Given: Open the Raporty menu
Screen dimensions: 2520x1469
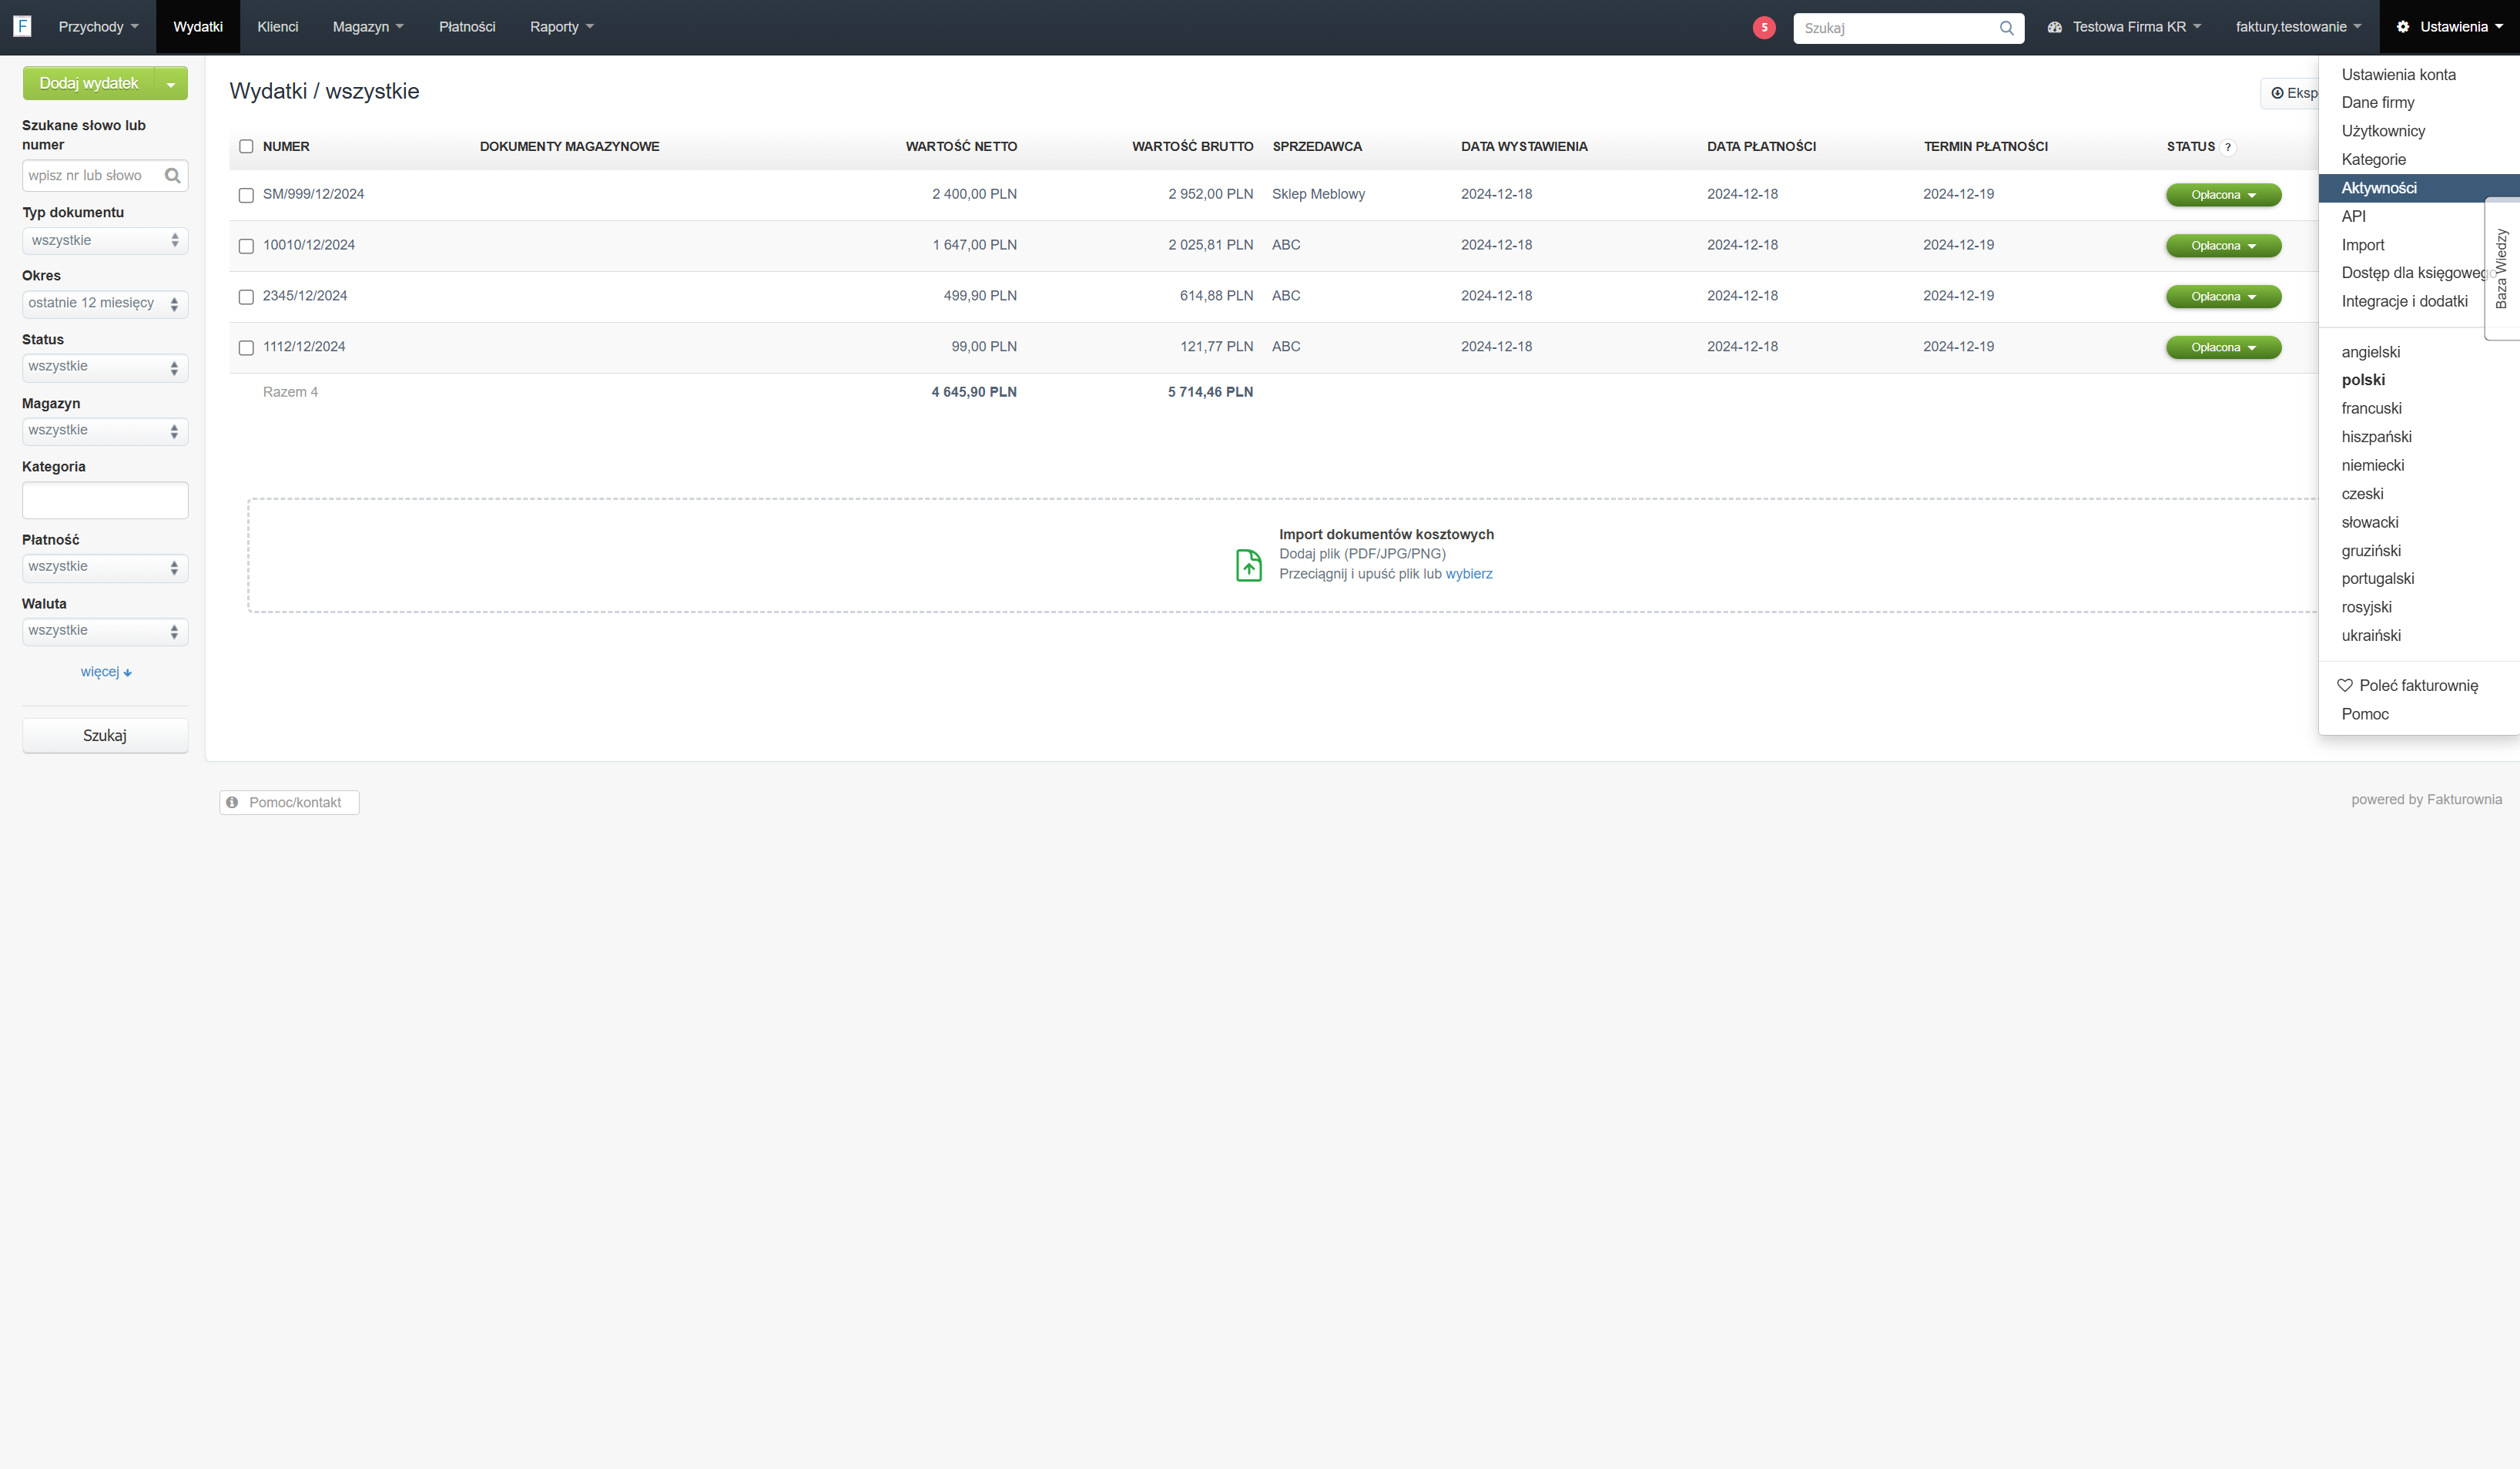Looking at the screenshot, I should click(x=561, y=27).
